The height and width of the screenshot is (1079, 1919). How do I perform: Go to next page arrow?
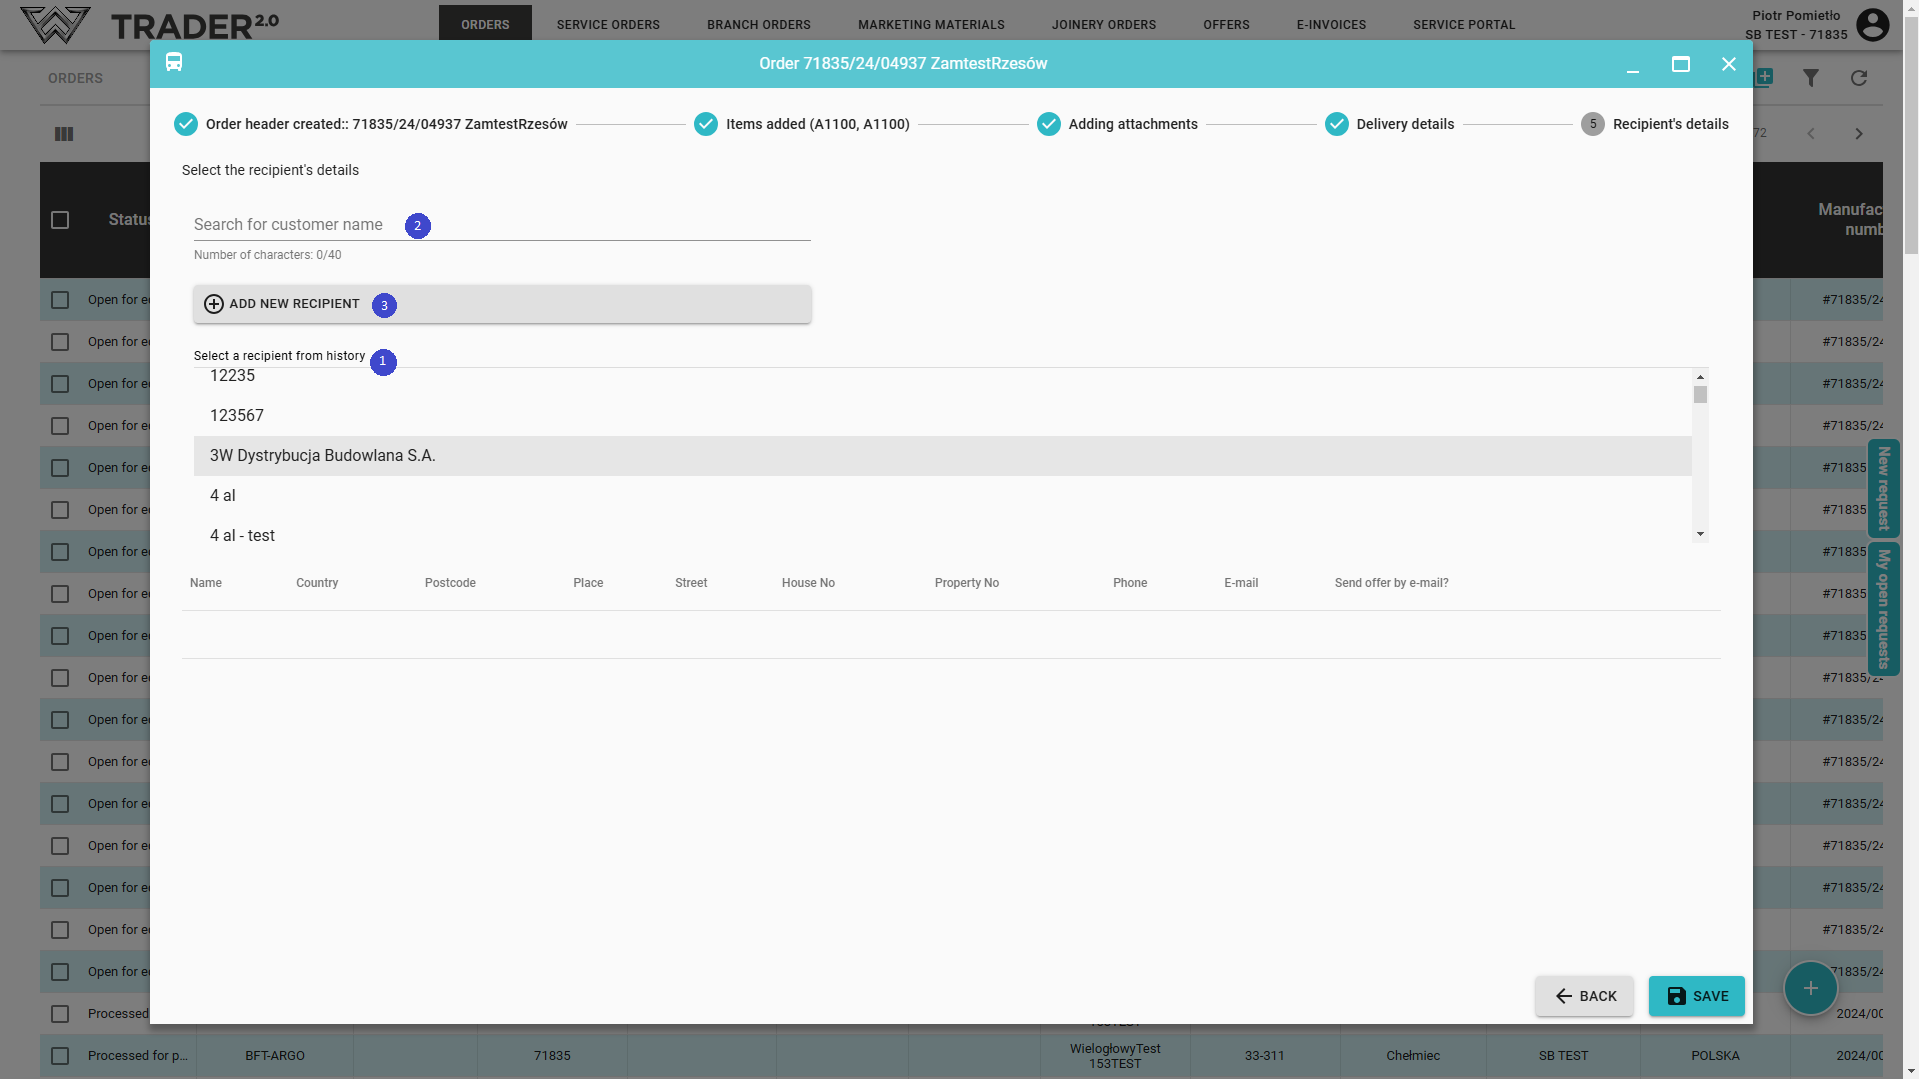click(1858, 134)
